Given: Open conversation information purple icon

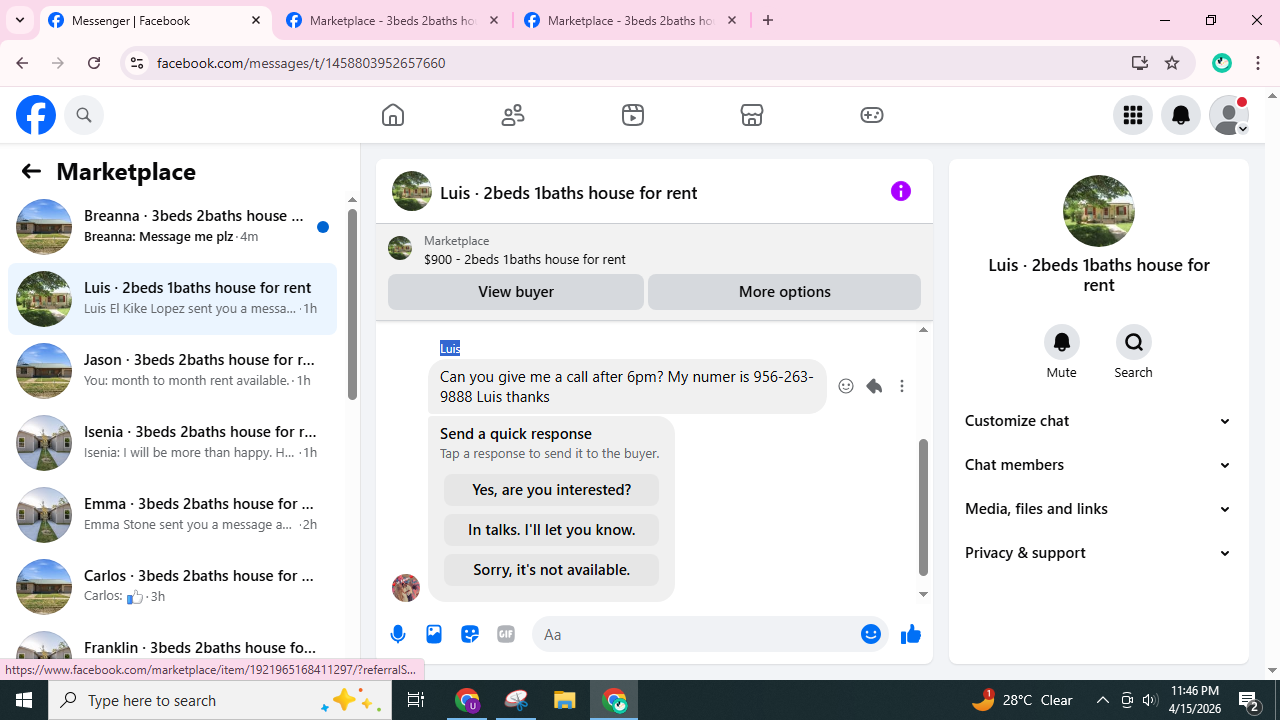Looking at the screenshot, I should [x=901, y=191].
